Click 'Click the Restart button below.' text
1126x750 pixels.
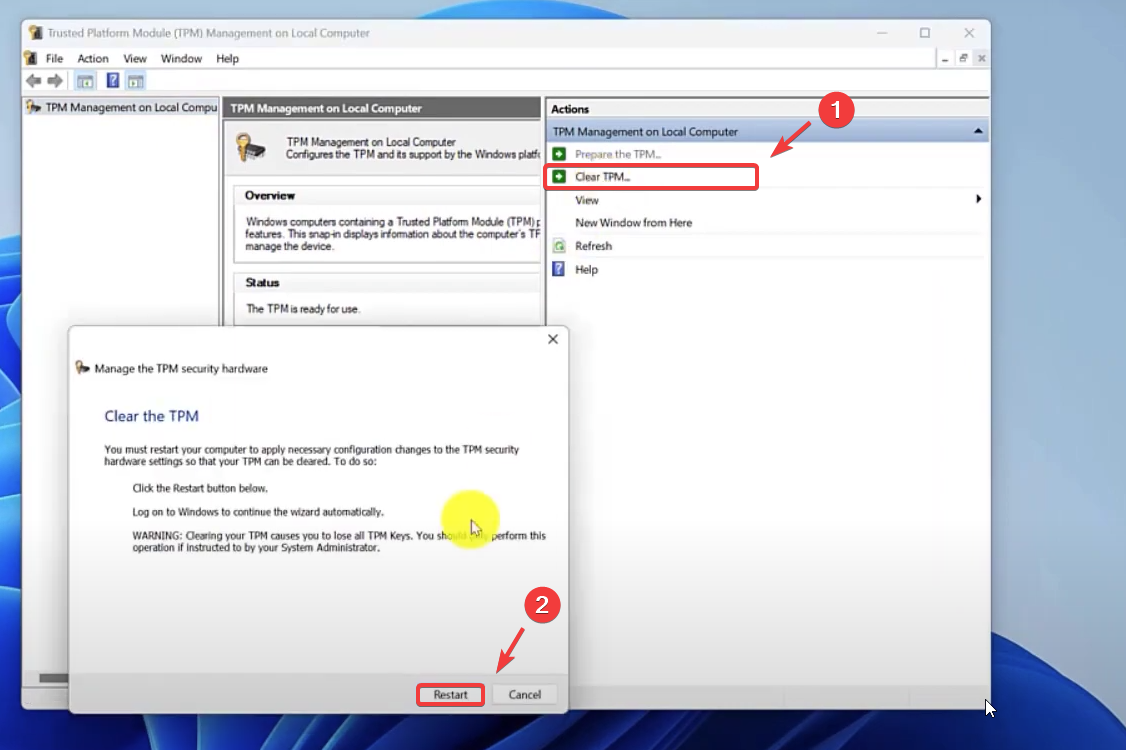click(200, 488)
